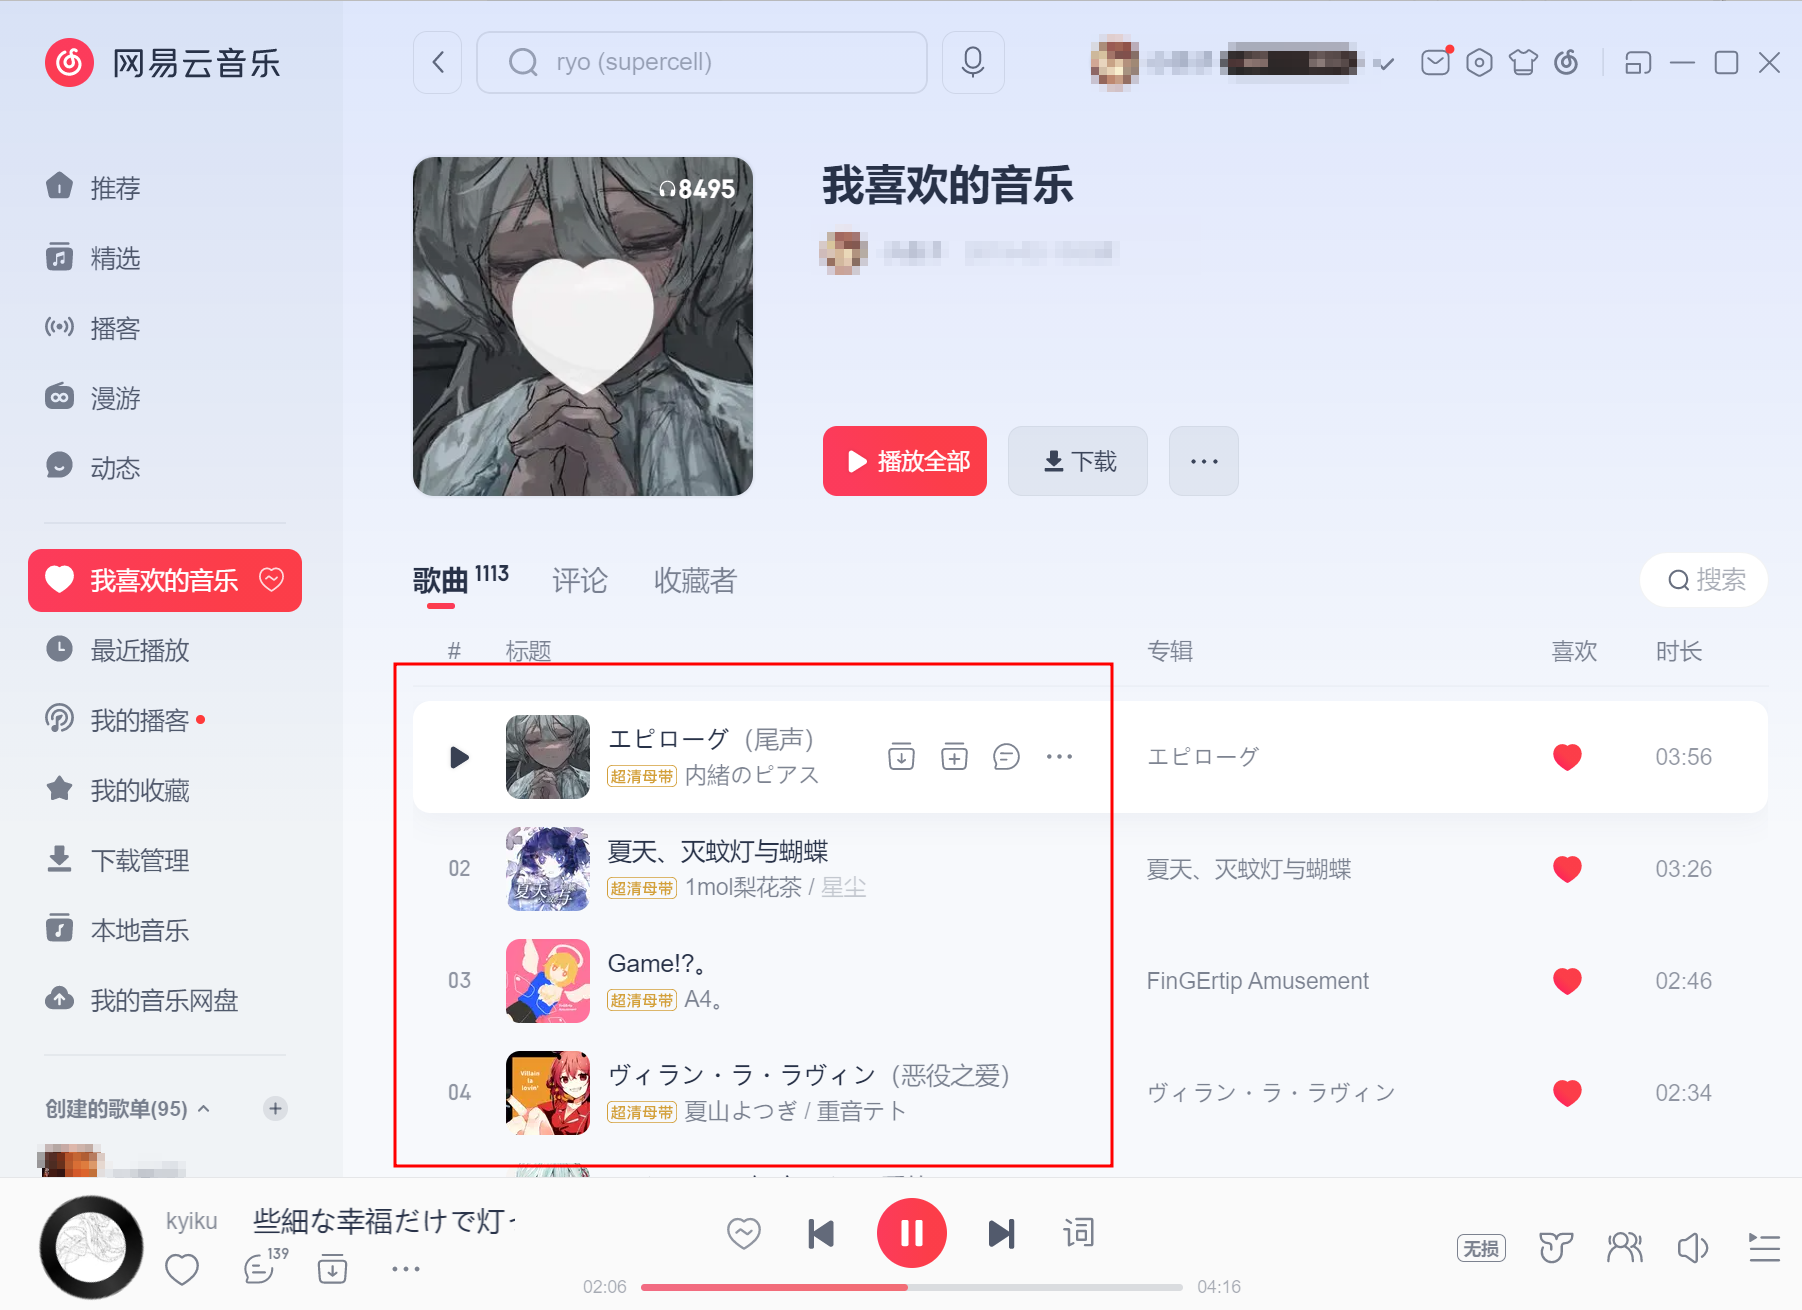Switch to the 收藏者 tab
The width and height of the screenshot is (1802, 1310).
click(695, 580)
